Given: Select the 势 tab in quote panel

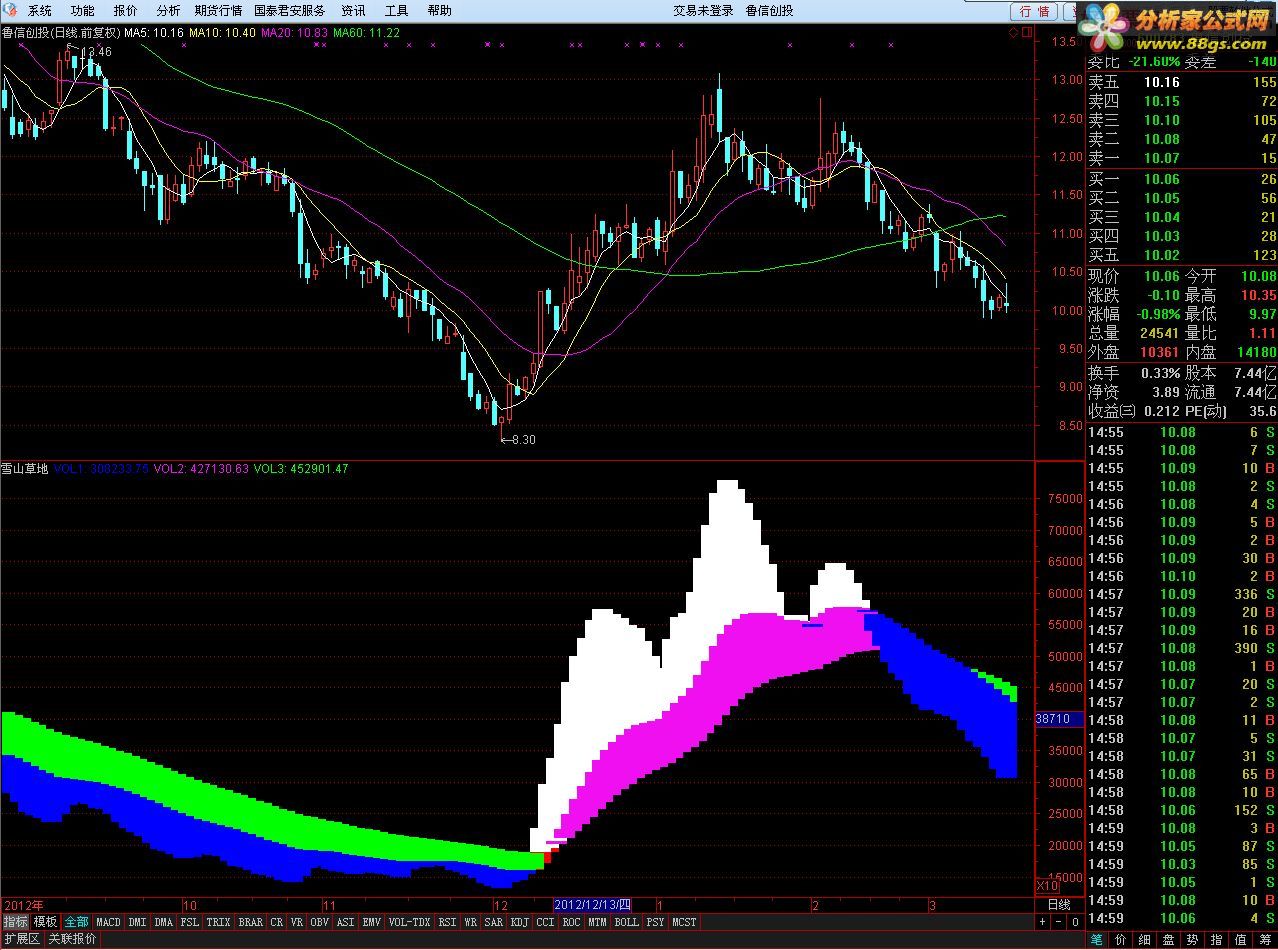Looking at the screenshot, I should click(x=1193, y=940).
